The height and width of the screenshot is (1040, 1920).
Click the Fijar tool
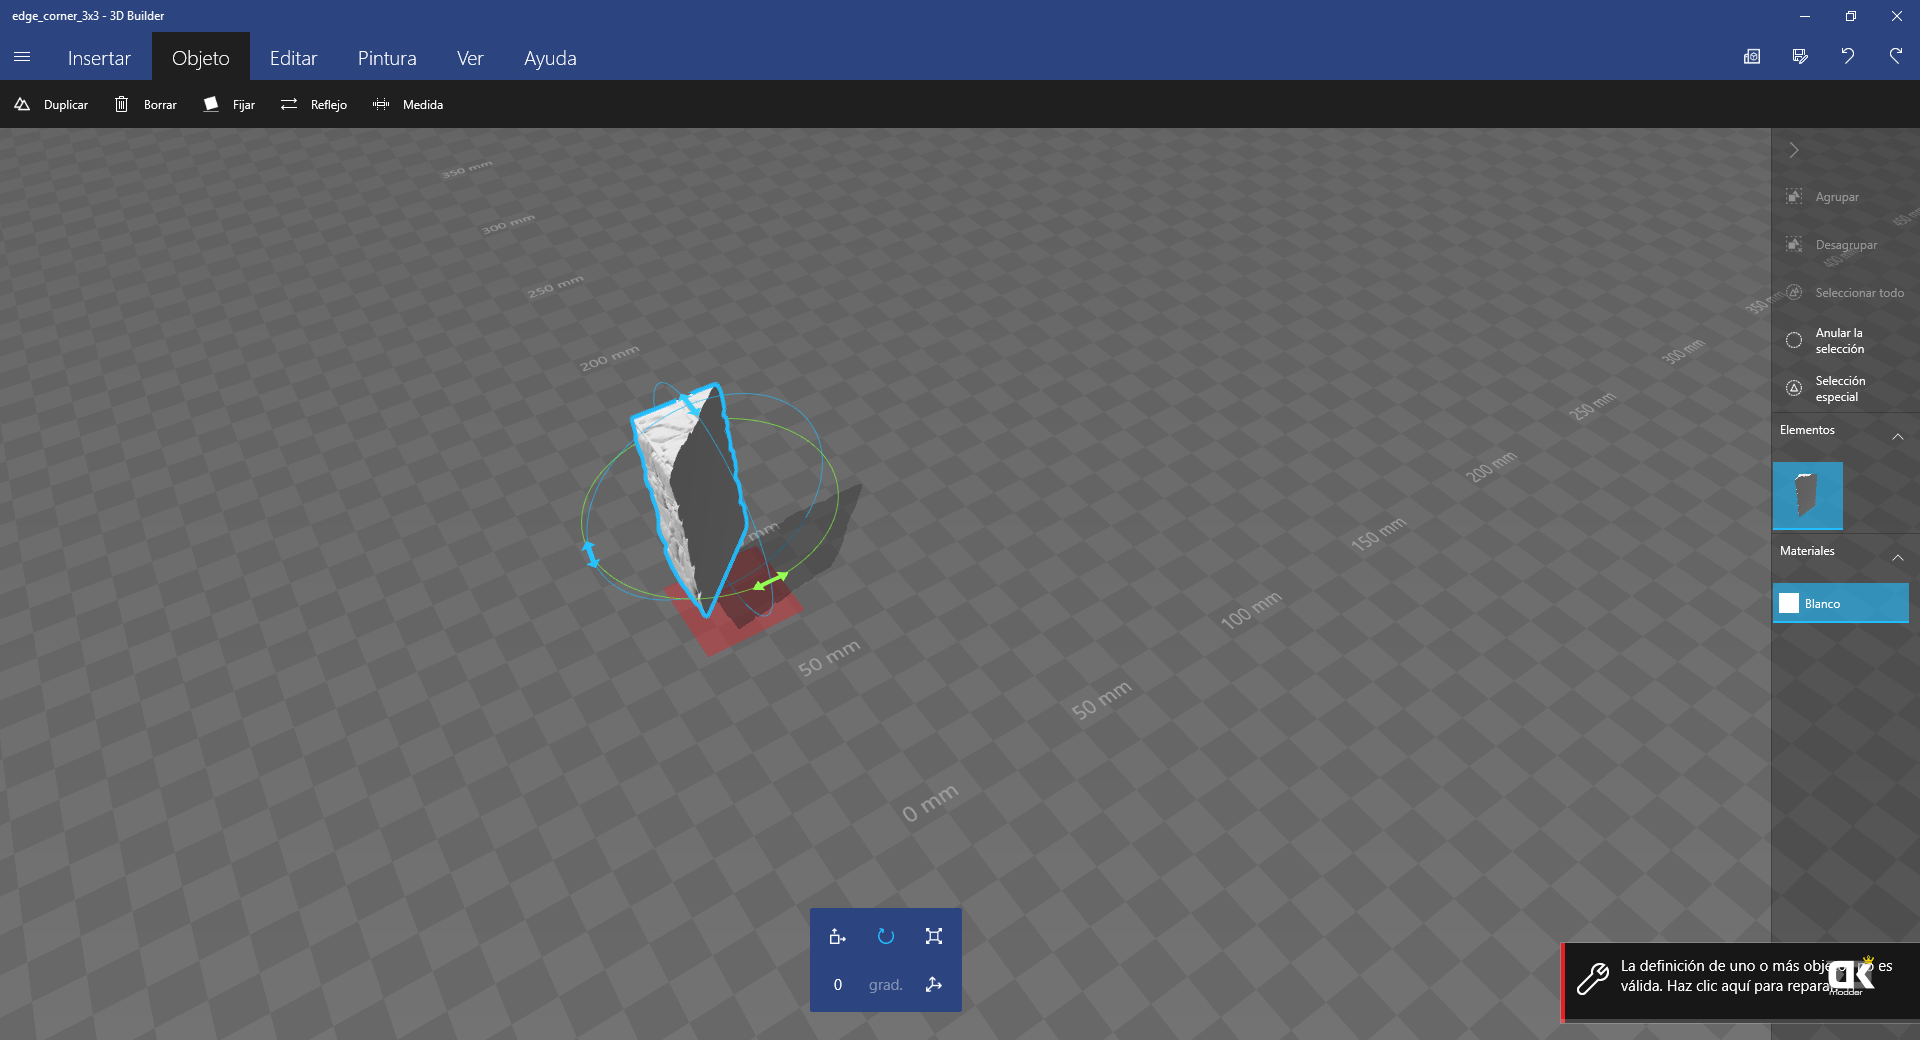click(230, 104)
